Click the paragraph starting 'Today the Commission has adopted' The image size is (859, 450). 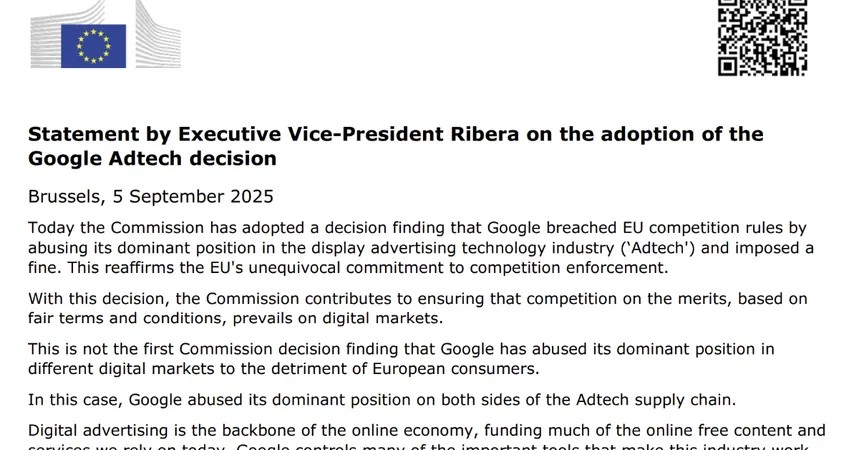(x=421, y=248)
